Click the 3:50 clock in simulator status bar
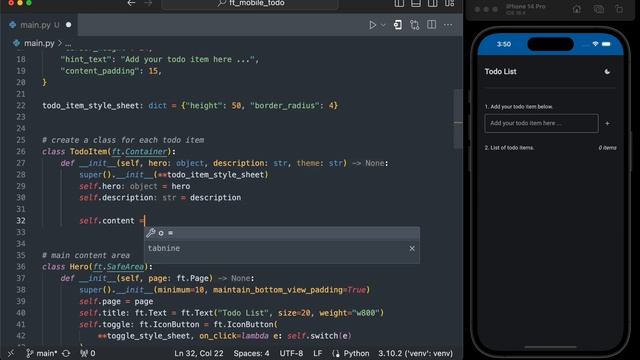 click(x=504, y=44)
